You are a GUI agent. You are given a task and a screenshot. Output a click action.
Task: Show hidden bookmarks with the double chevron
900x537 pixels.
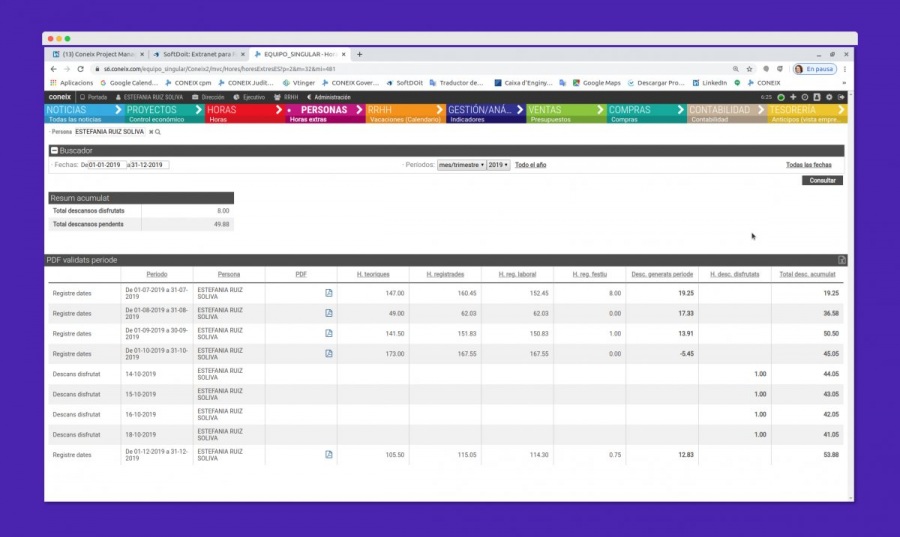844,83
